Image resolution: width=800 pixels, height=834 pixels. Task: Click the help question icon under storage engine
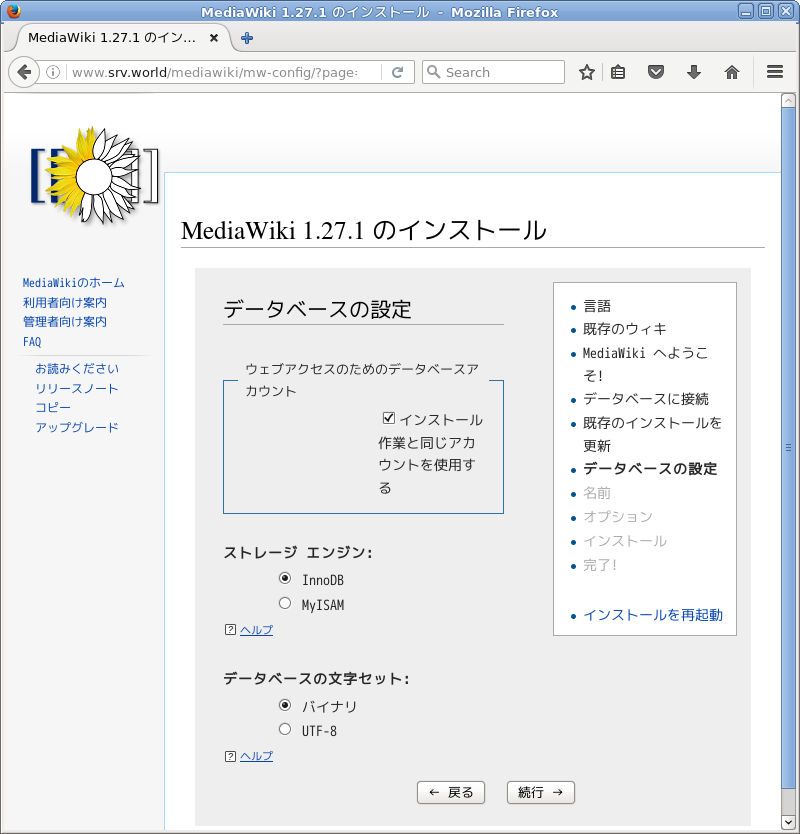click(x=230, y=630)
